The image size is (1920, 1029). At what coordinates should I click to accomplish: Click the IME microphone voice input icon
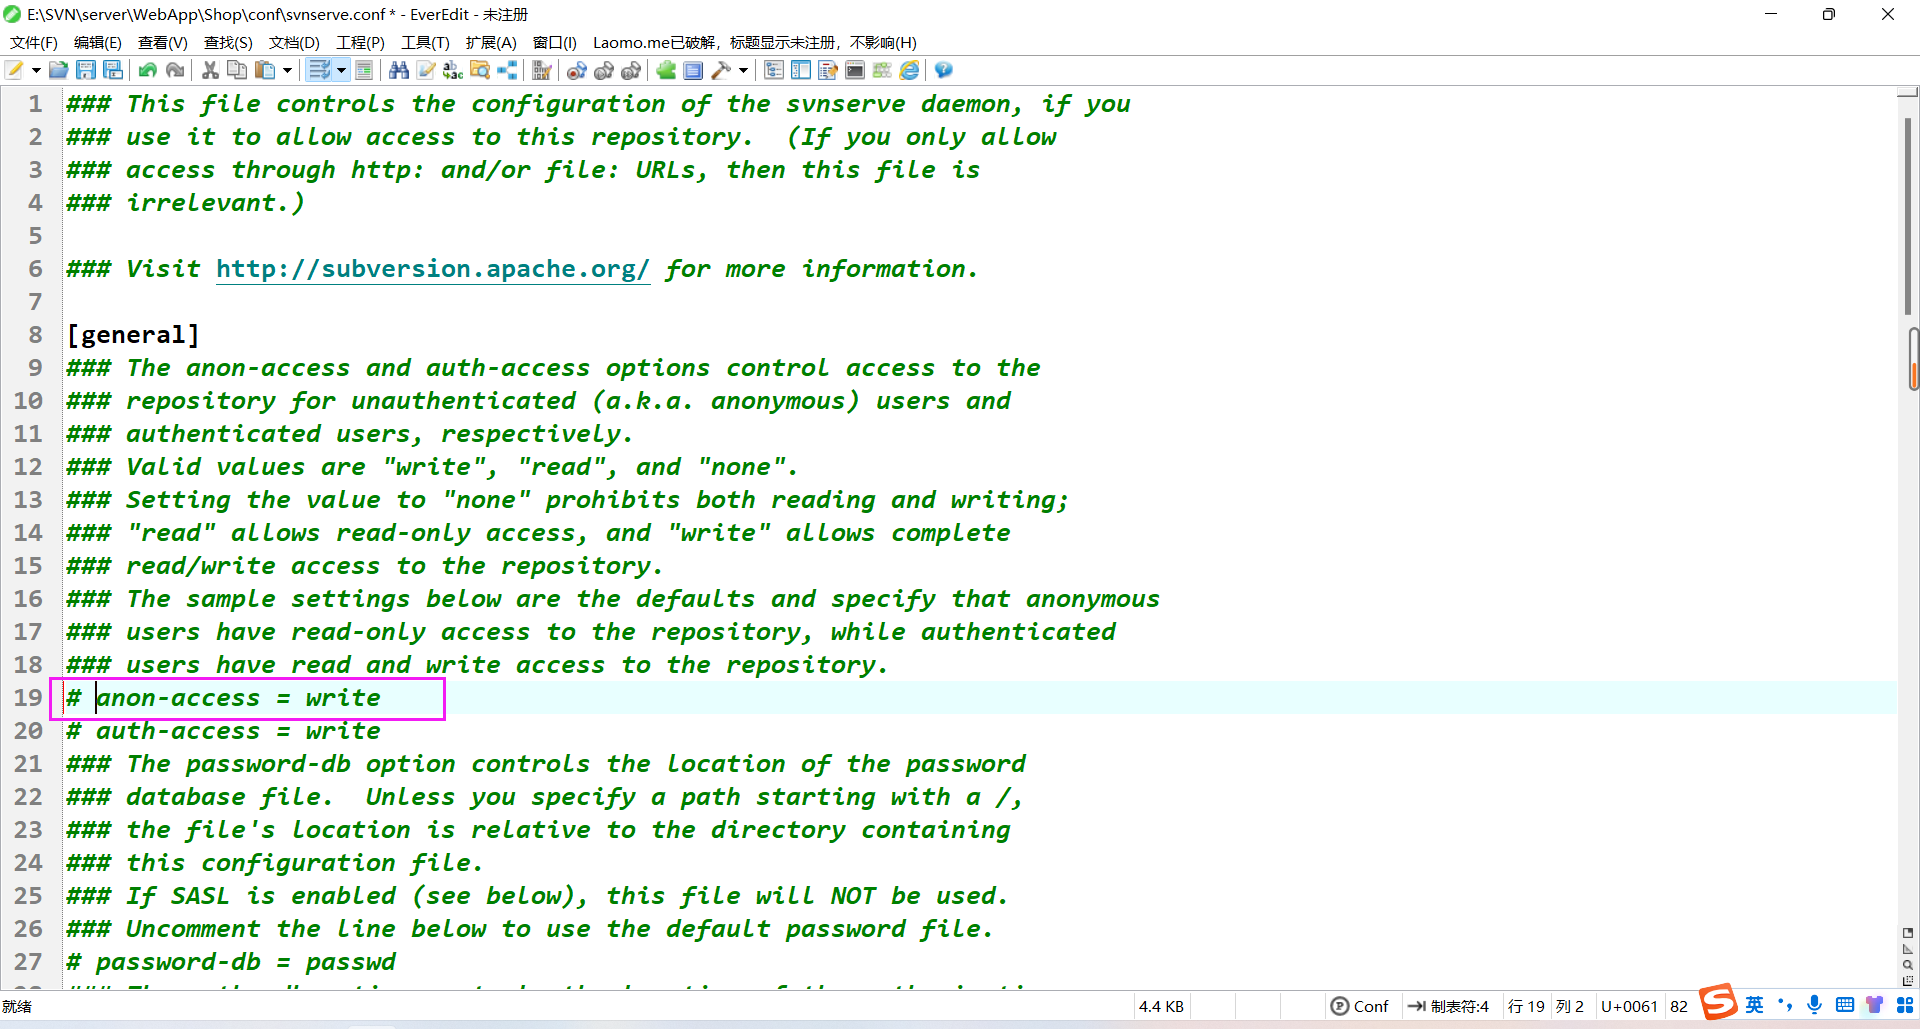(1814, 1005)
